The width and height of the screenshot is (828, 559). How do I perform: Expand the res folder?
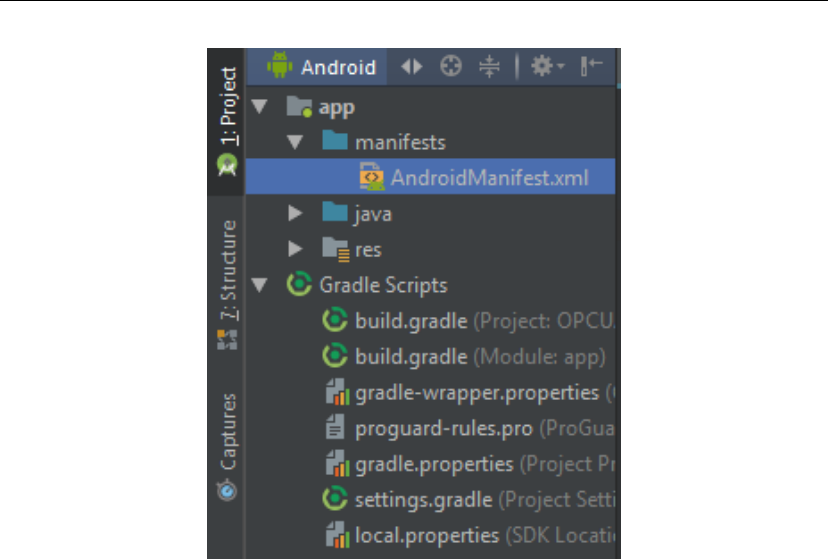click(x=296, y=249)
